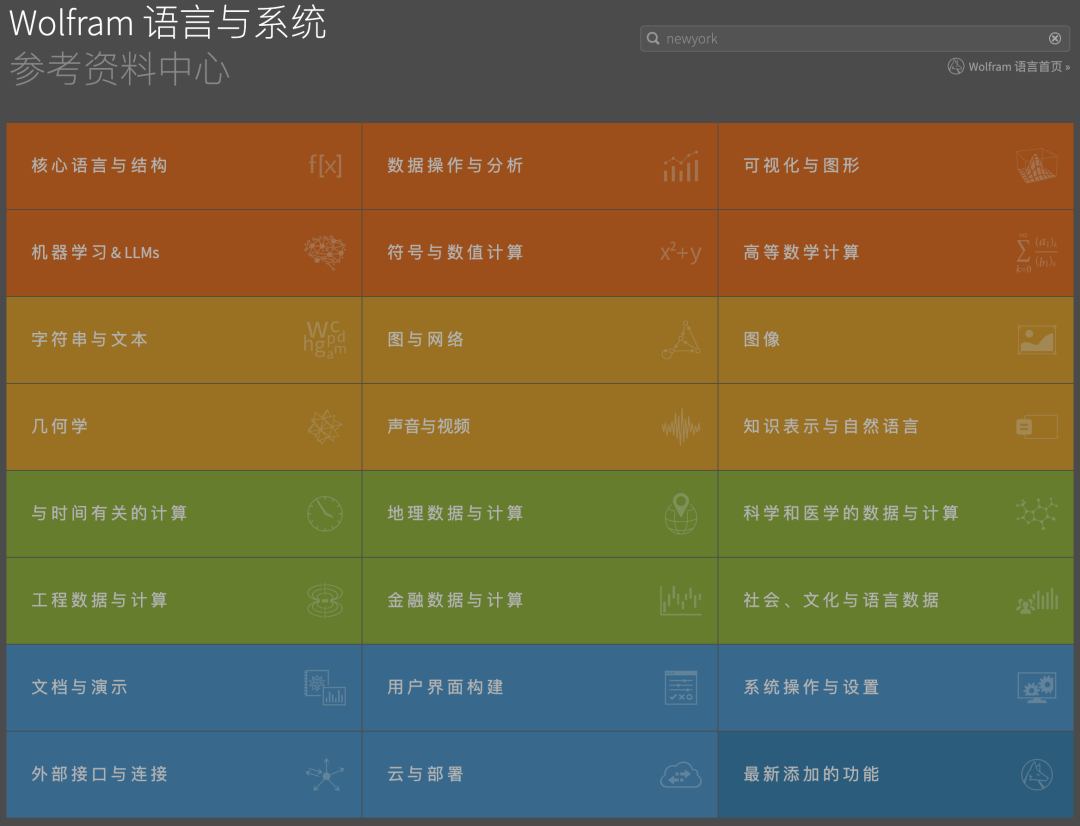This screenshot has height=826, width=1080.
Task: Click the waveform icon in 声音与视频
Action: (x=681, y=426)
